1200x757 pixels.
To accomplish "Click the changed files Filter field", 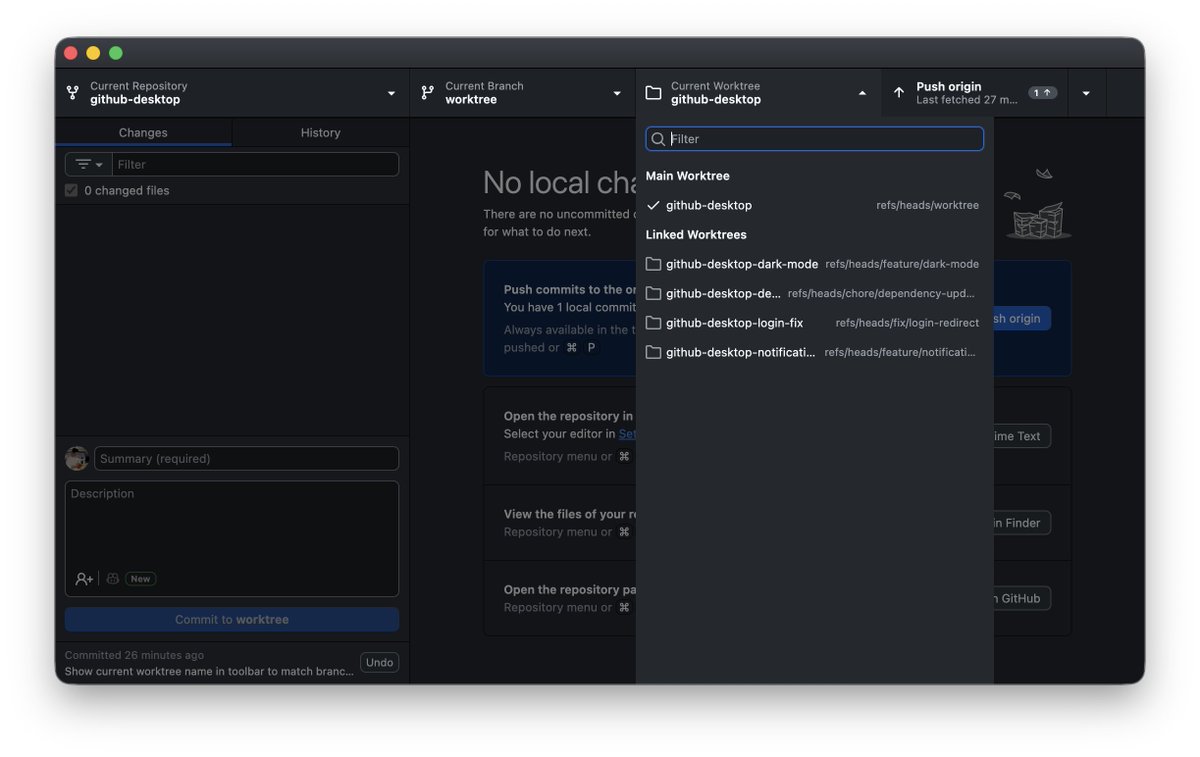I will 255,164.
